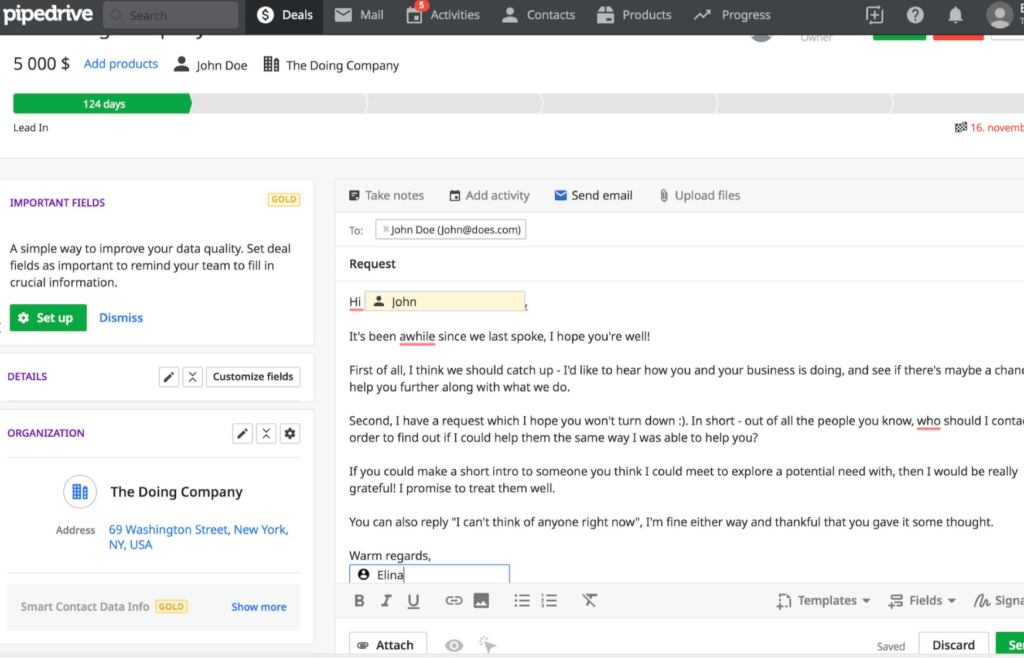
Task: Expand the Fields dropdown
Action: click(x=921, y=600)
